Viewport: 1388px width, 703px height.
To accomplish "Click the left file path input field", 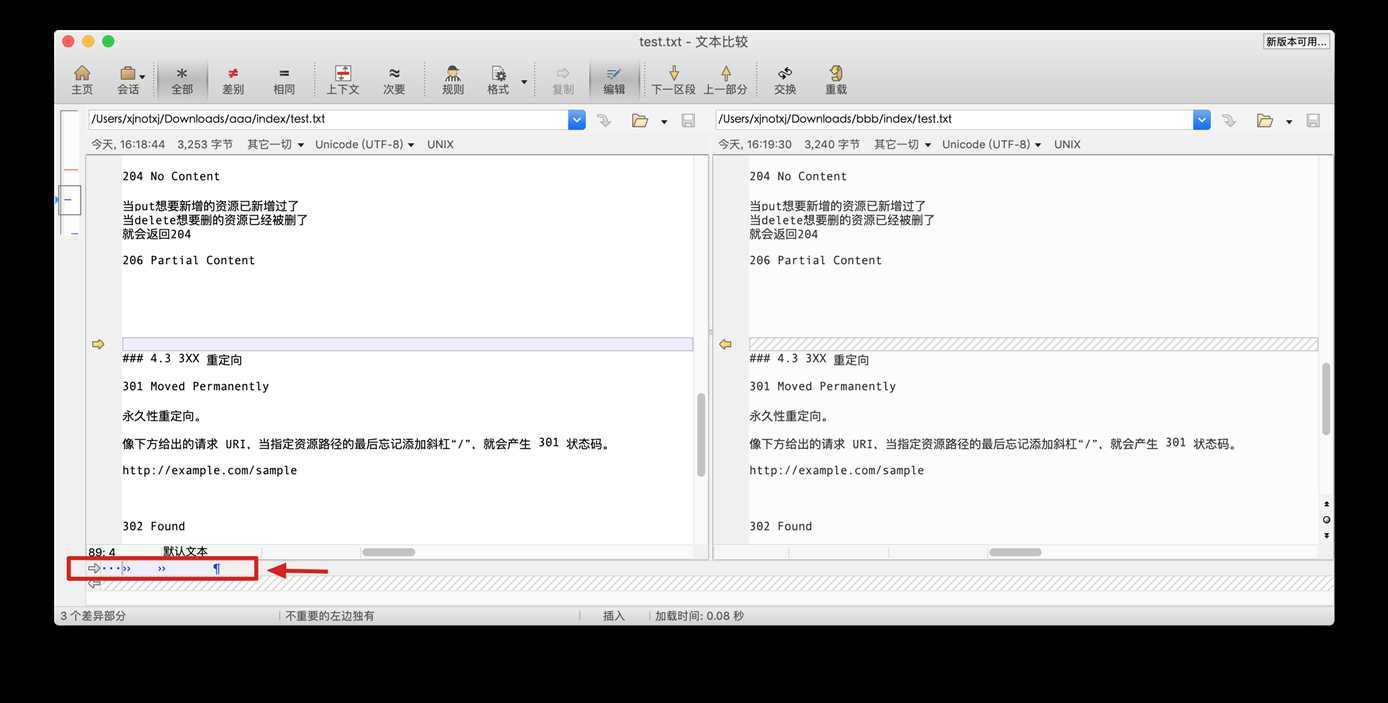I will pyautogui.click(x=328, y=119).
